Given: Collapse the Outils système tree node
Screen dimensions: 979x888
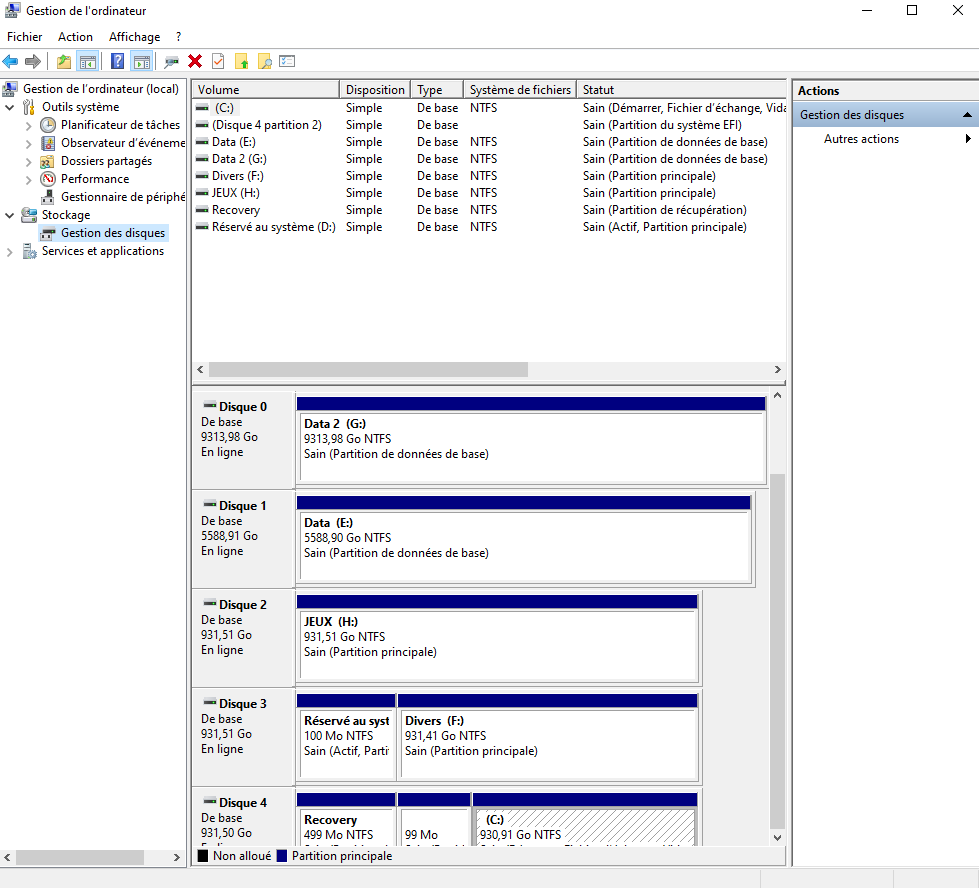Looking at the screenshot, I should point(9,107).
